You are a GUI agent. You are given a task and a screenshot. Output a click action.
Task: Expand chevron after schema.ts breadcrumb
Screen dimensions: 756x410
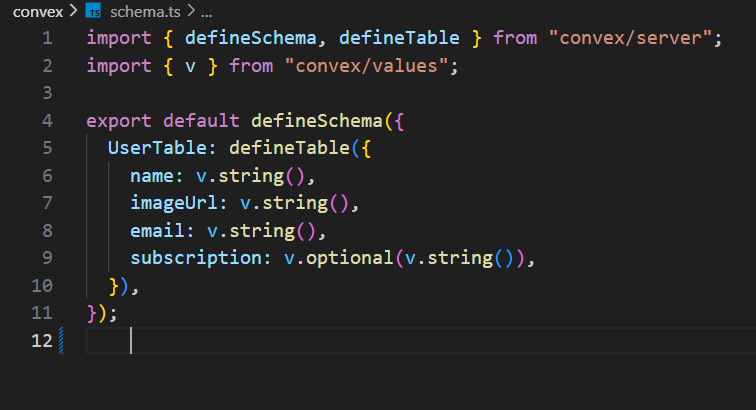point(191,11)
